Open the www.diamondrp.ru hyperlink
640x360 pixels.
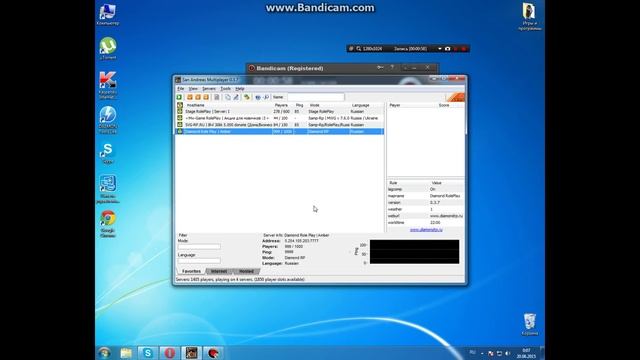426,230
